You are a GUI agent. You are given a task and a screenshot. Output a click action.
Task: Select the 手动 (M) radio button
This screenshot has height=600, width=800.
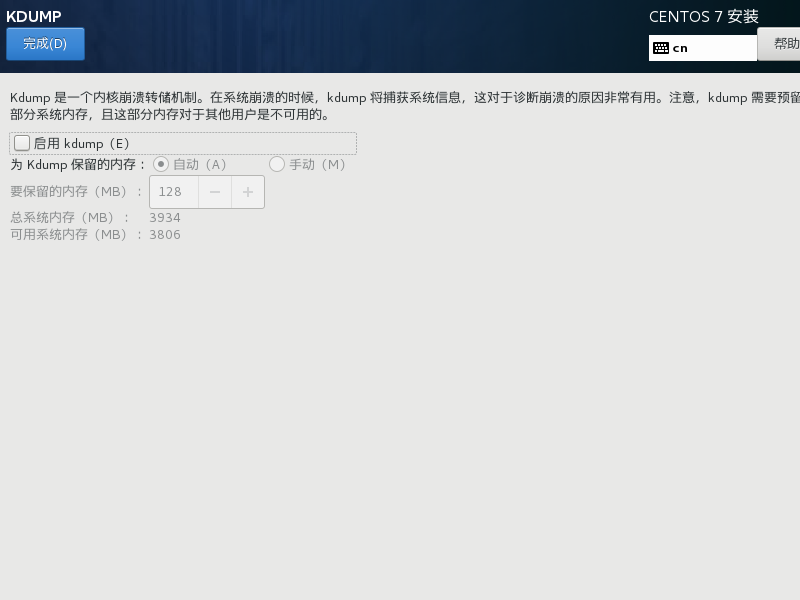click(277, 164)
